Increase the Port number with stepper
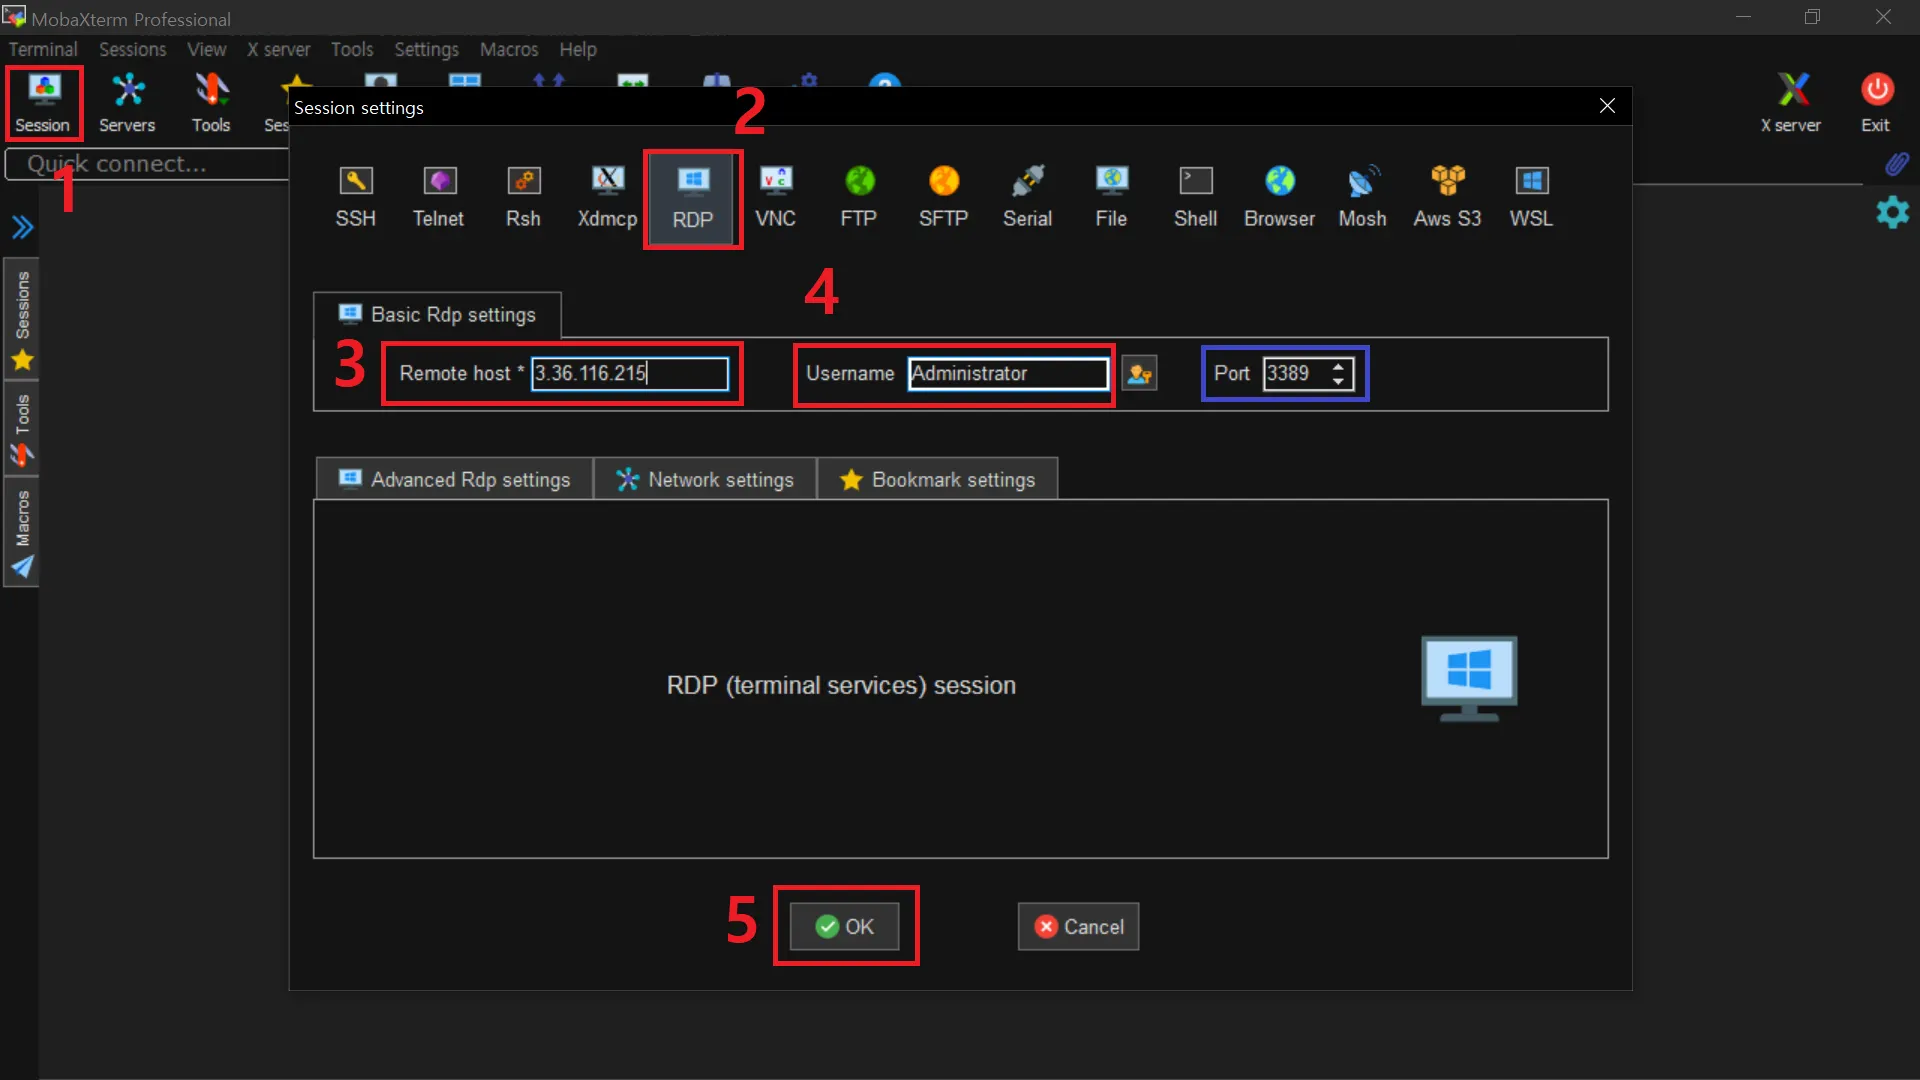The height and width of the screenshot is (1080, 1920). click(1338, 366)
